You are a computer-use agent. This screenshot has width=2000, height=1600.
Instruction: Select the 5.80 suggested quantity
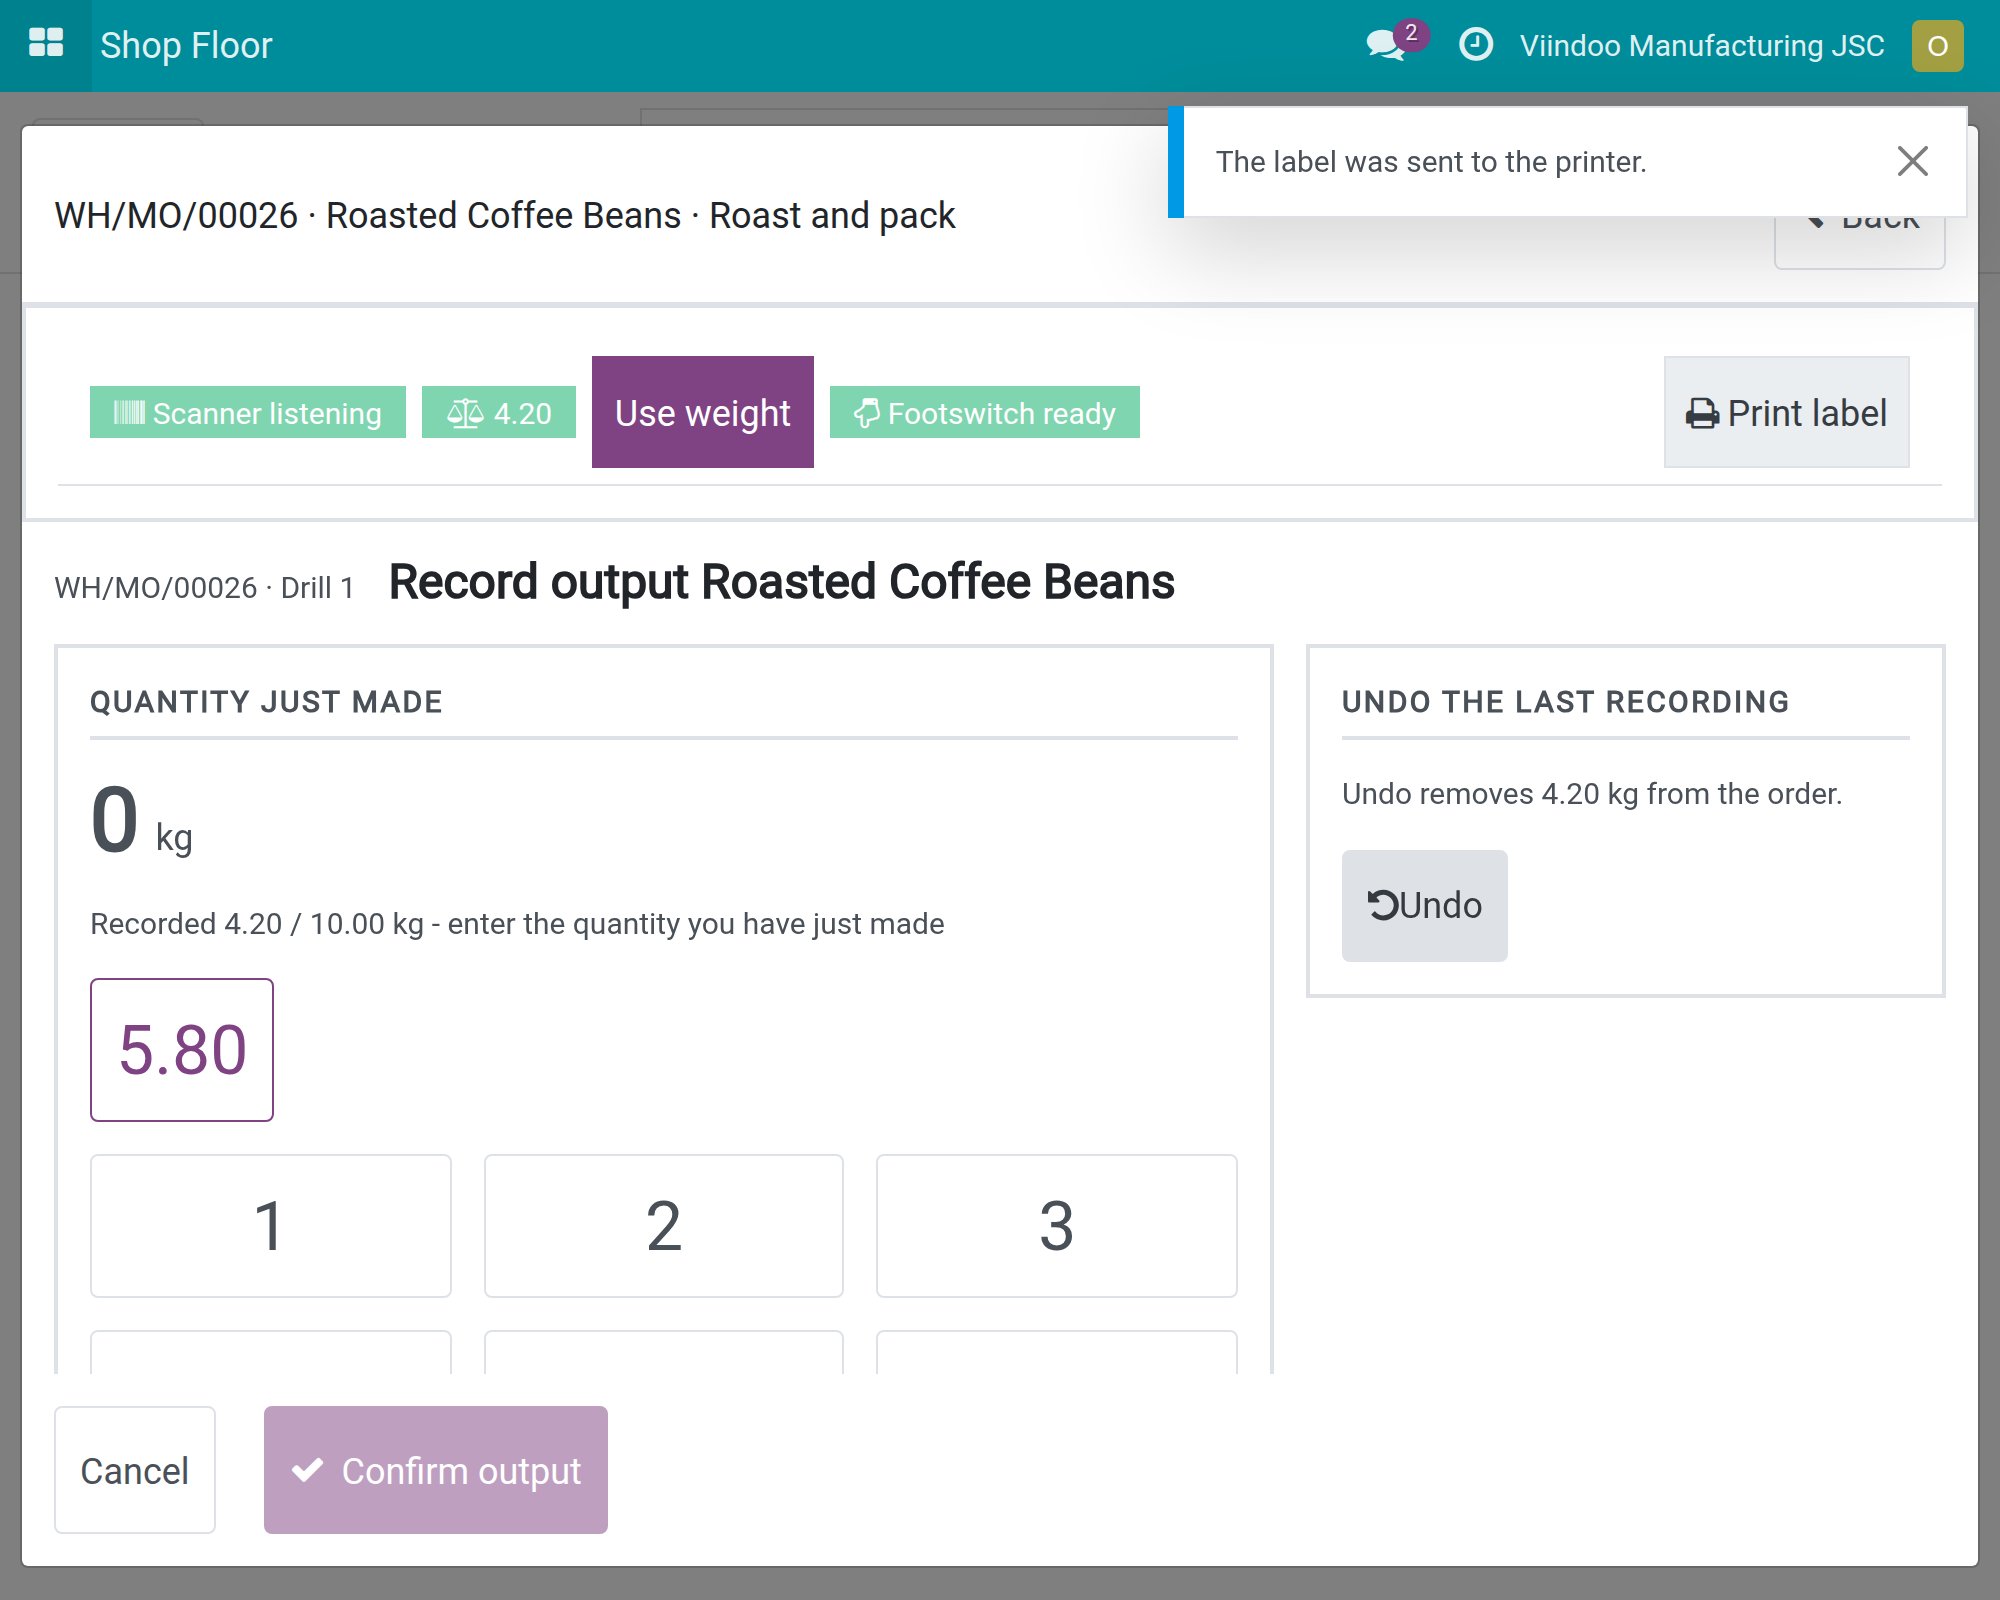click(182, 1050)
